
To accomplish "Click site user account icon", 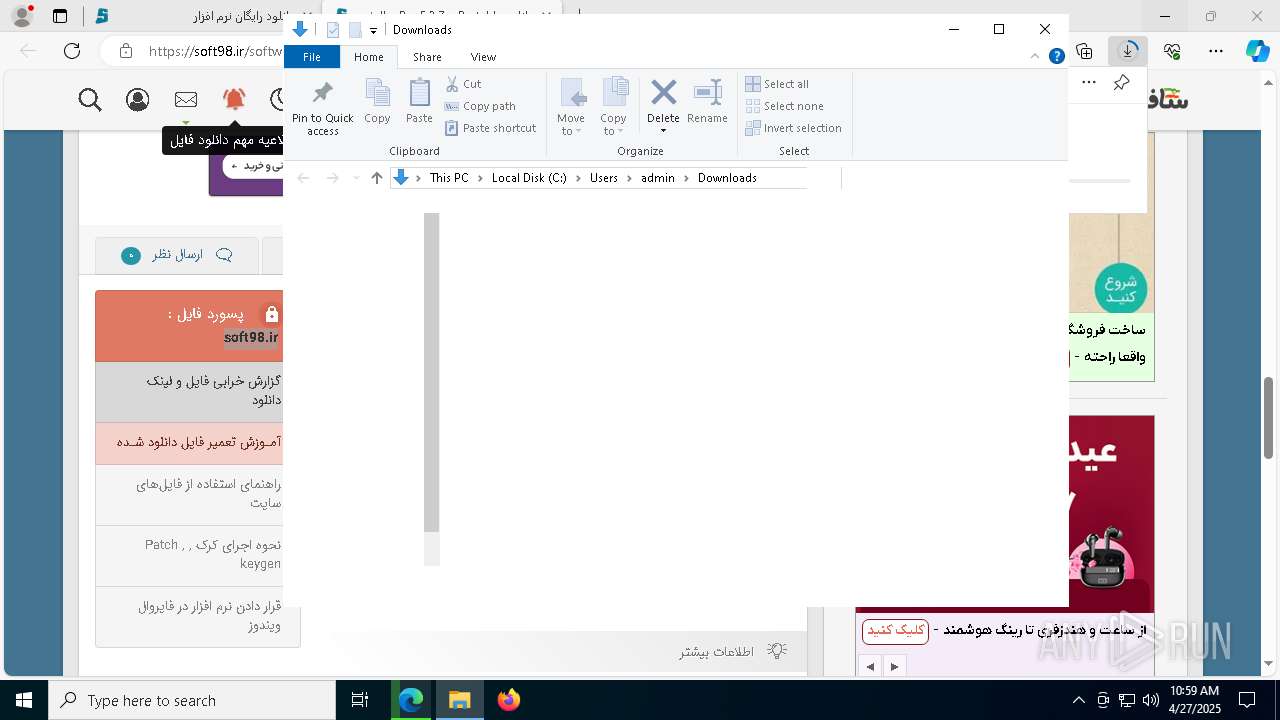I will click(138, 99).
